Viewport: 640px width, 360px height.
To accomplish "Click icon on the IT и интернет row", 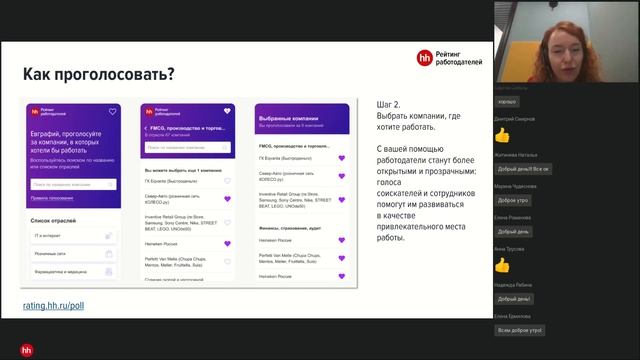I will point(109,236).
